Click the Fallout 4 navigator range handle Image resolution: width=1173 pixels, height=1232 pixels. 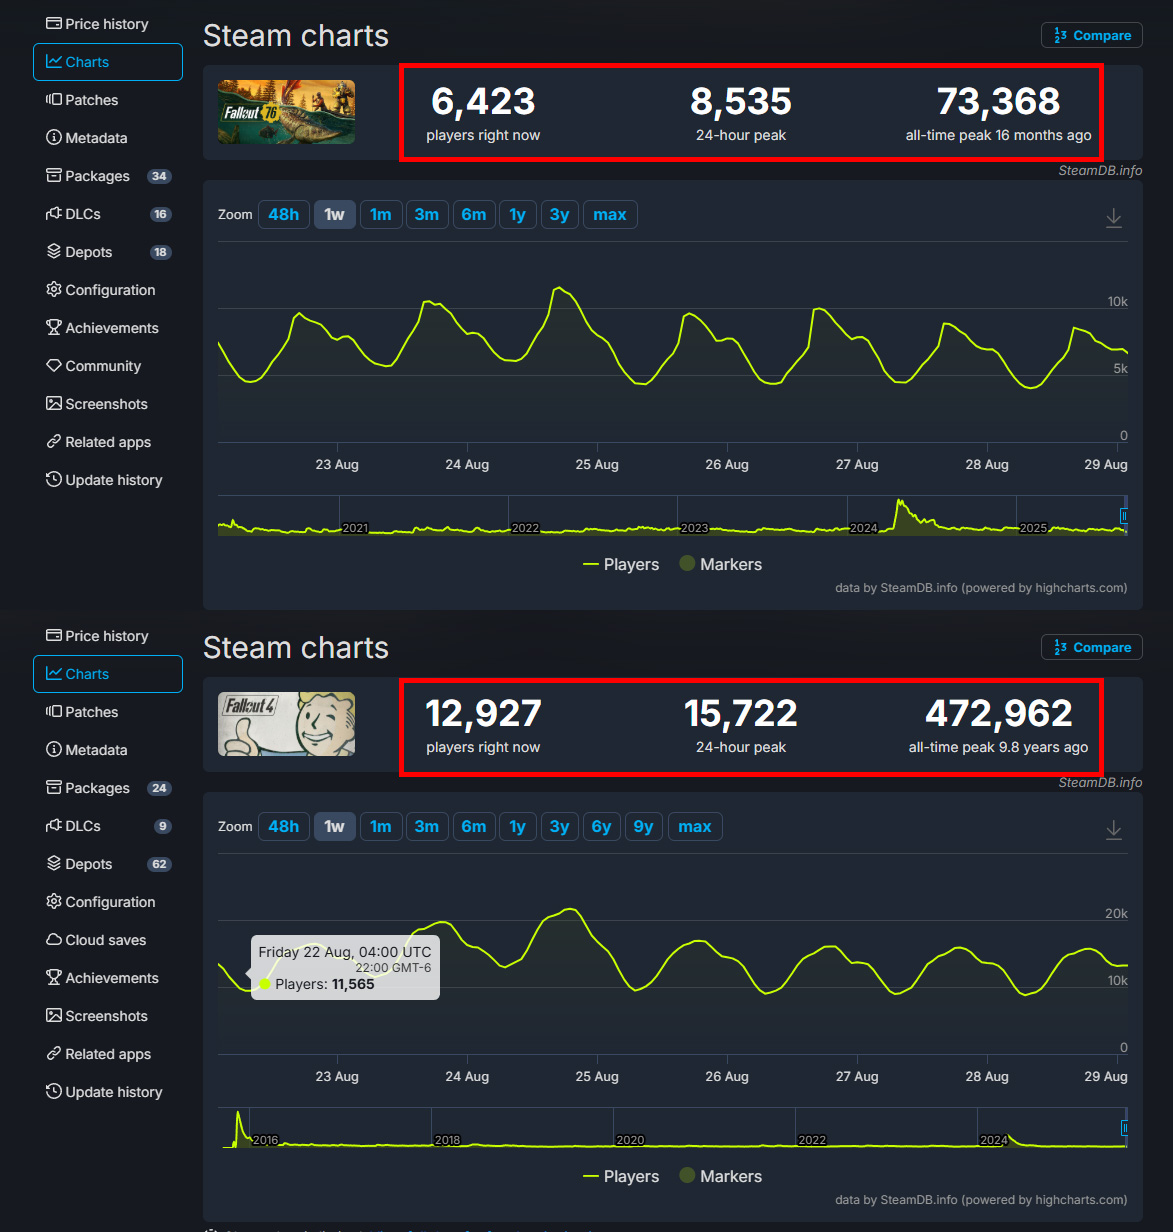[1124, 1128]
